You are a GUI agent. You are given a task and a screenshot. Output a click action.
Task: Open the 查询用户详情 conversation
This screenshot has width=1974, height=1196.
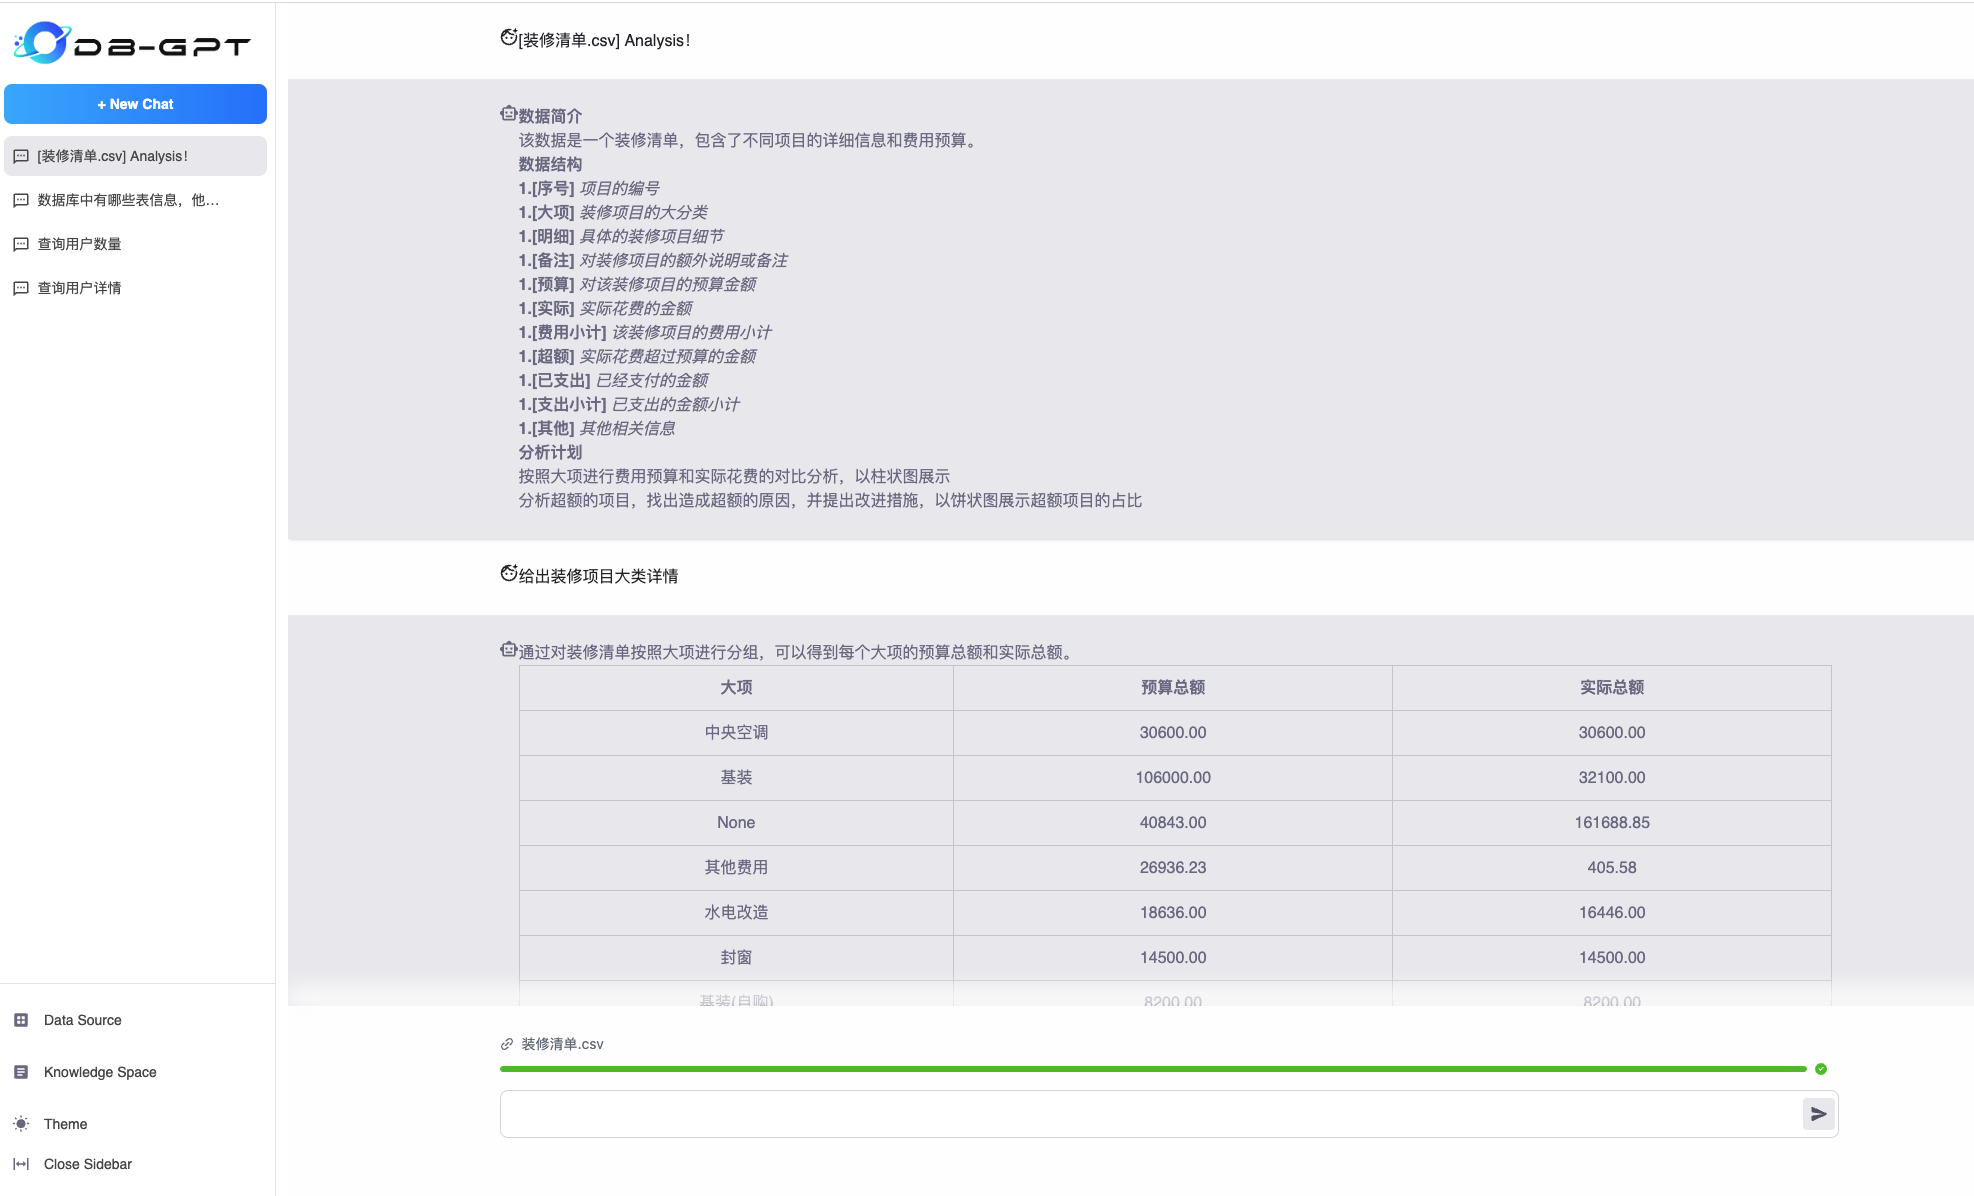tap(79, 287)
